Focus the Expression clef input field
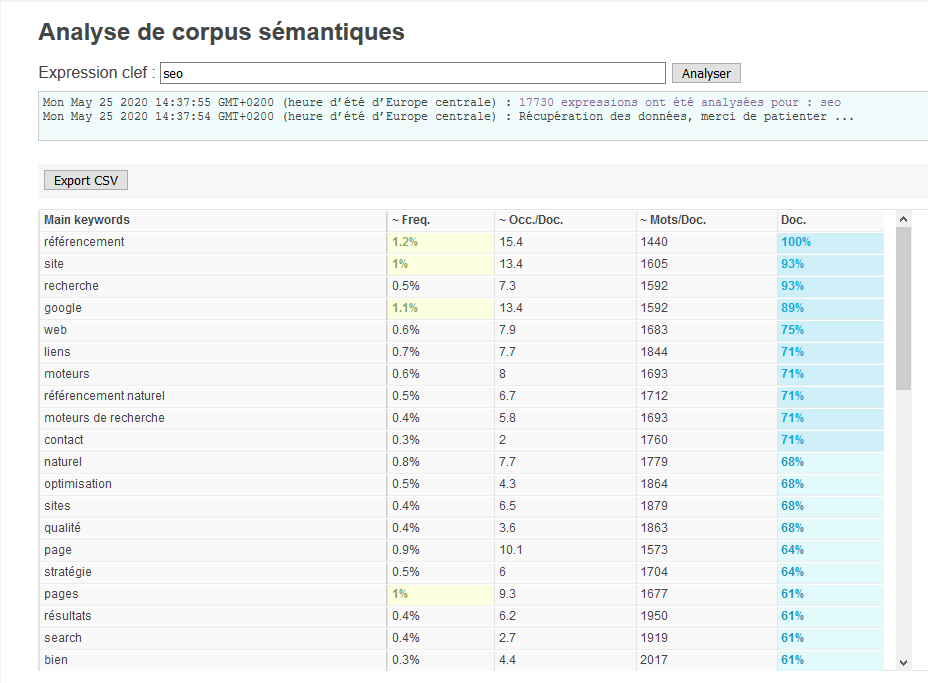Viewport: 928px width, 683px height. coord(413,73)
